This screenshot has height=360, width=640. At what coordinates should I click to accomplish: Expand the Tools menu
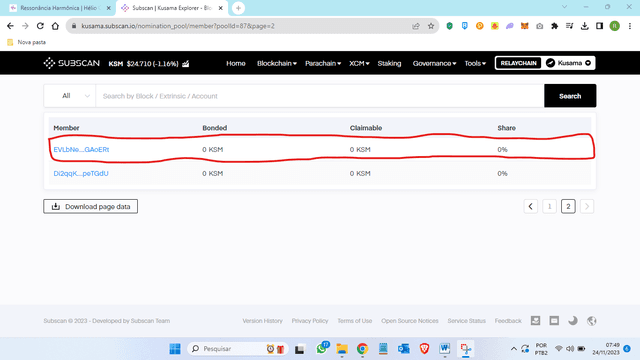click(475, 63)
